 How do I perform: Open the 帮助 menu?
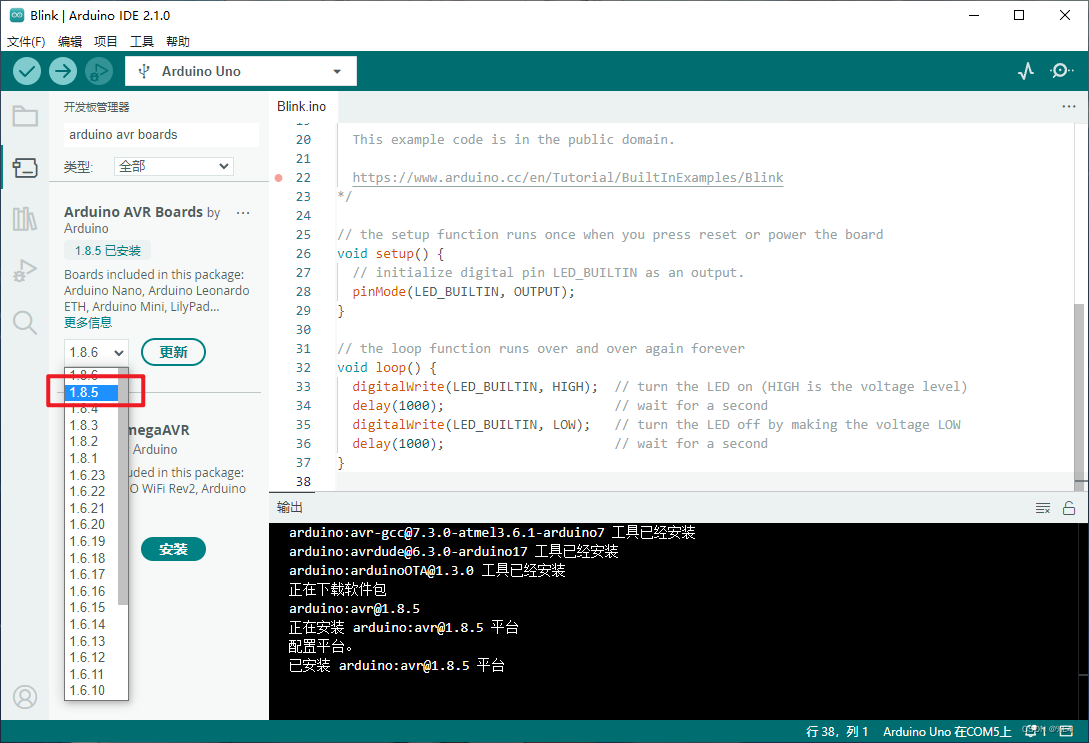(x=178, y=42)
